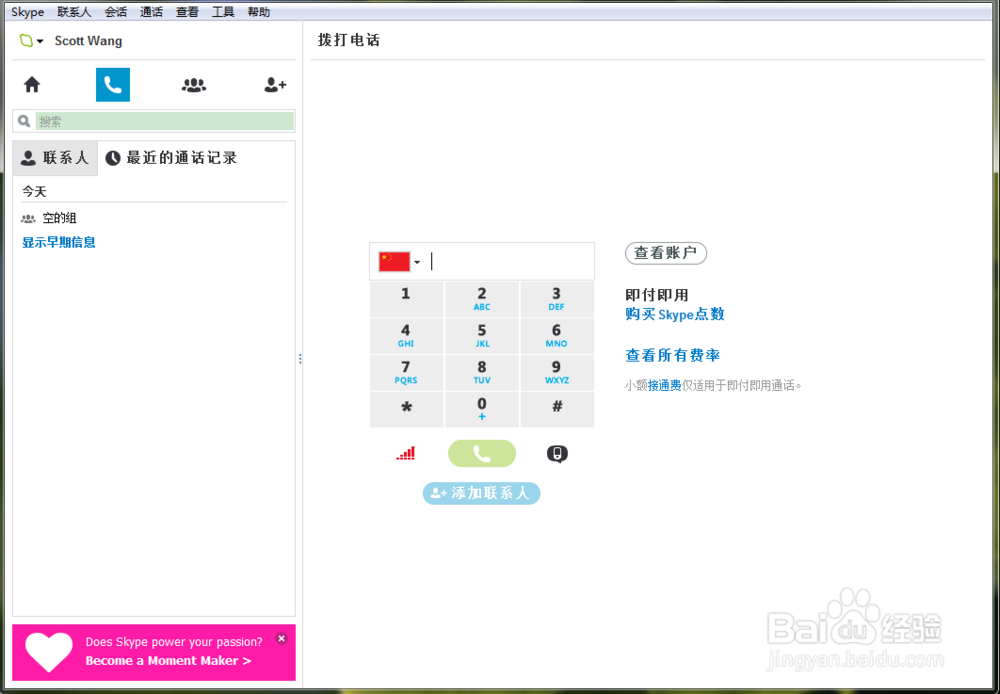Screen dimensions: 1000x694
Task: Dial digit 1 on keypad
Action: [406, 299]
